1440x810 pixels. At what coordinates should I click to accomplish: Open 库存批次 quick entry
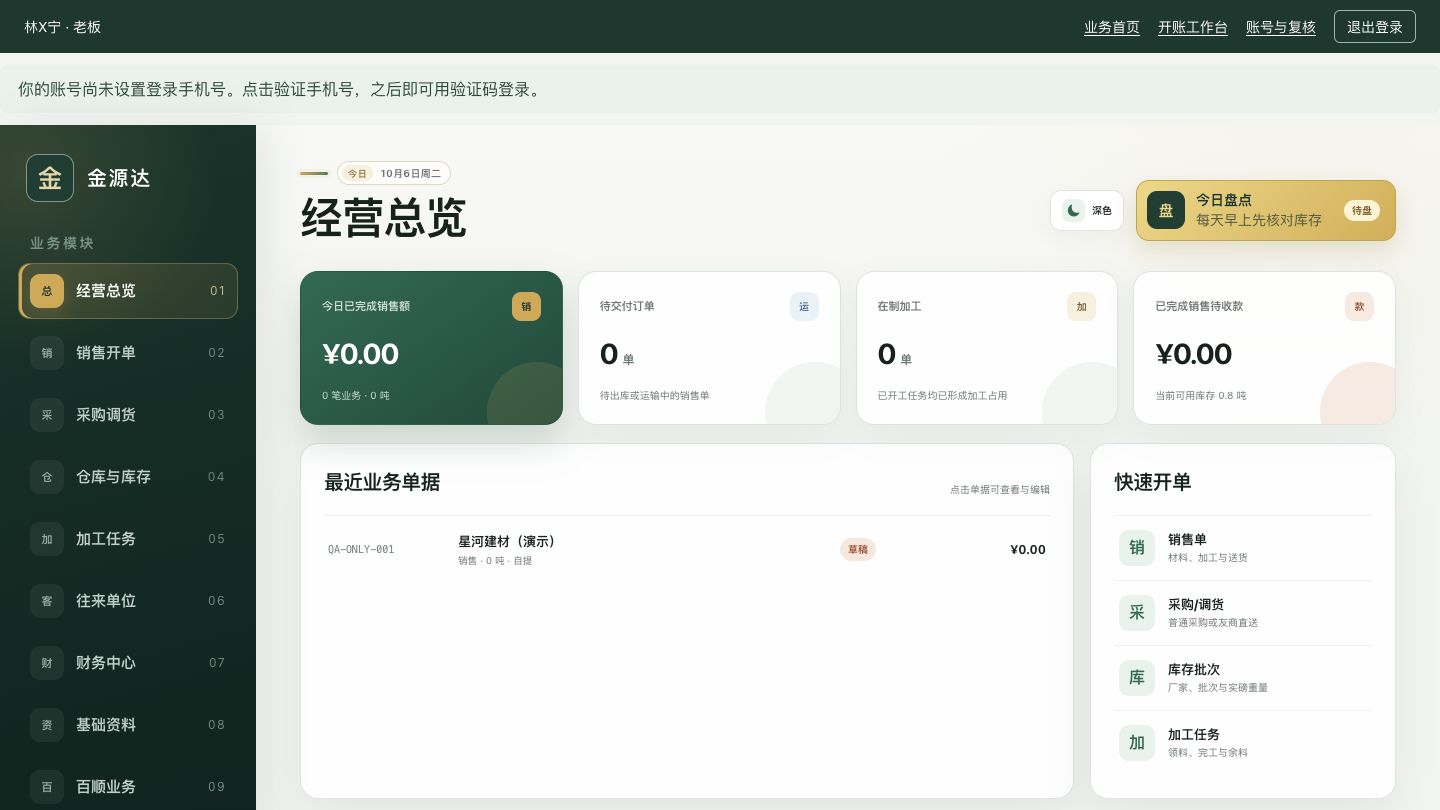(x=1243, y=678)
